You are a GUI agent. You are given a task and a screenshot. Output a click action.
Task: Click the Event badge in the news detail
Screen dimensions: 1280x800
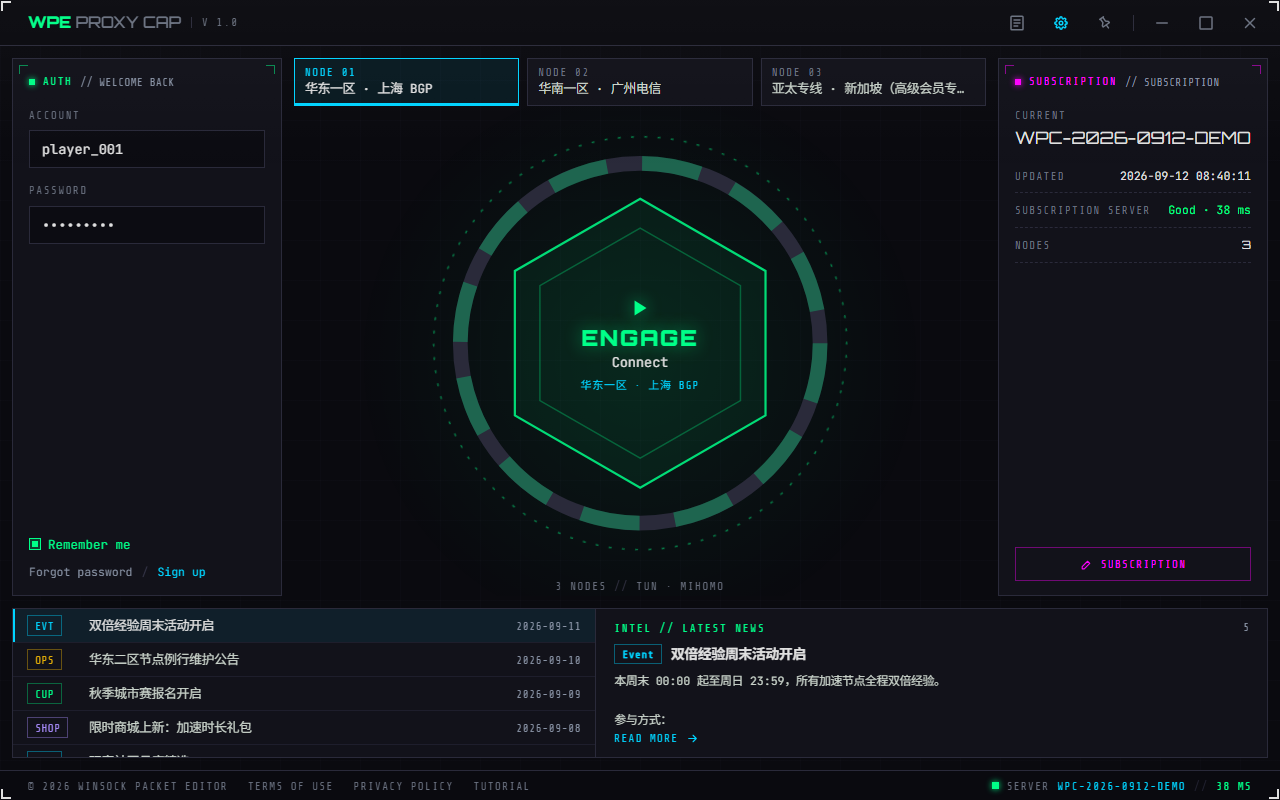click(x=638, y=655)
